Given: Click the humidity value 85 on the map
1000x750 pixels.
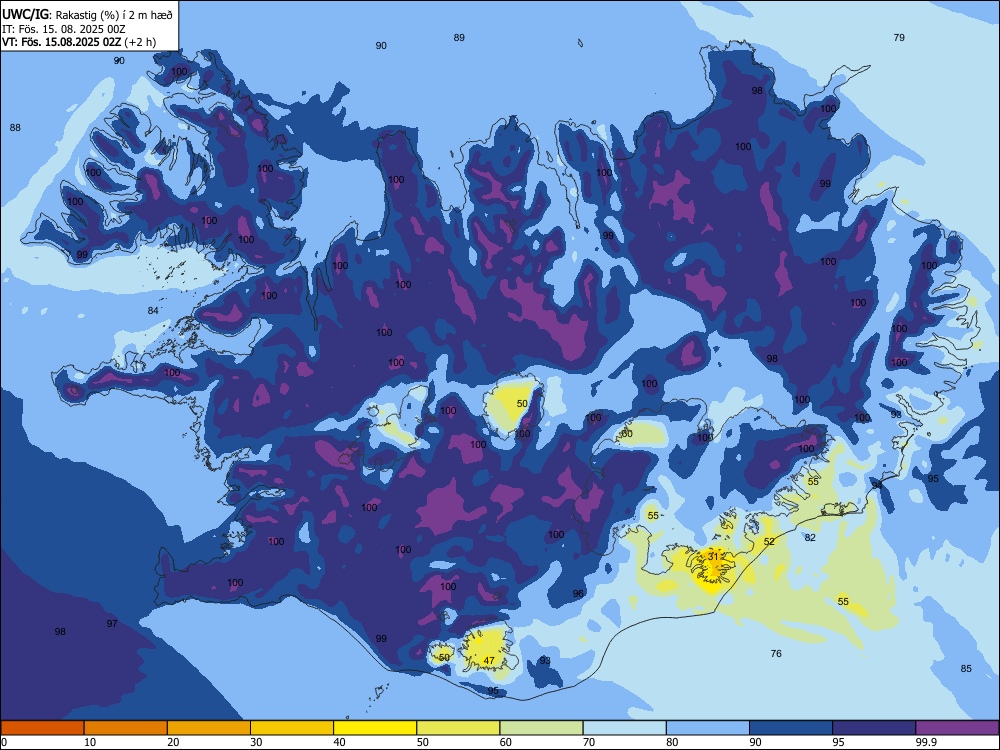Looking at the screenshot, I should click(966, 668).
